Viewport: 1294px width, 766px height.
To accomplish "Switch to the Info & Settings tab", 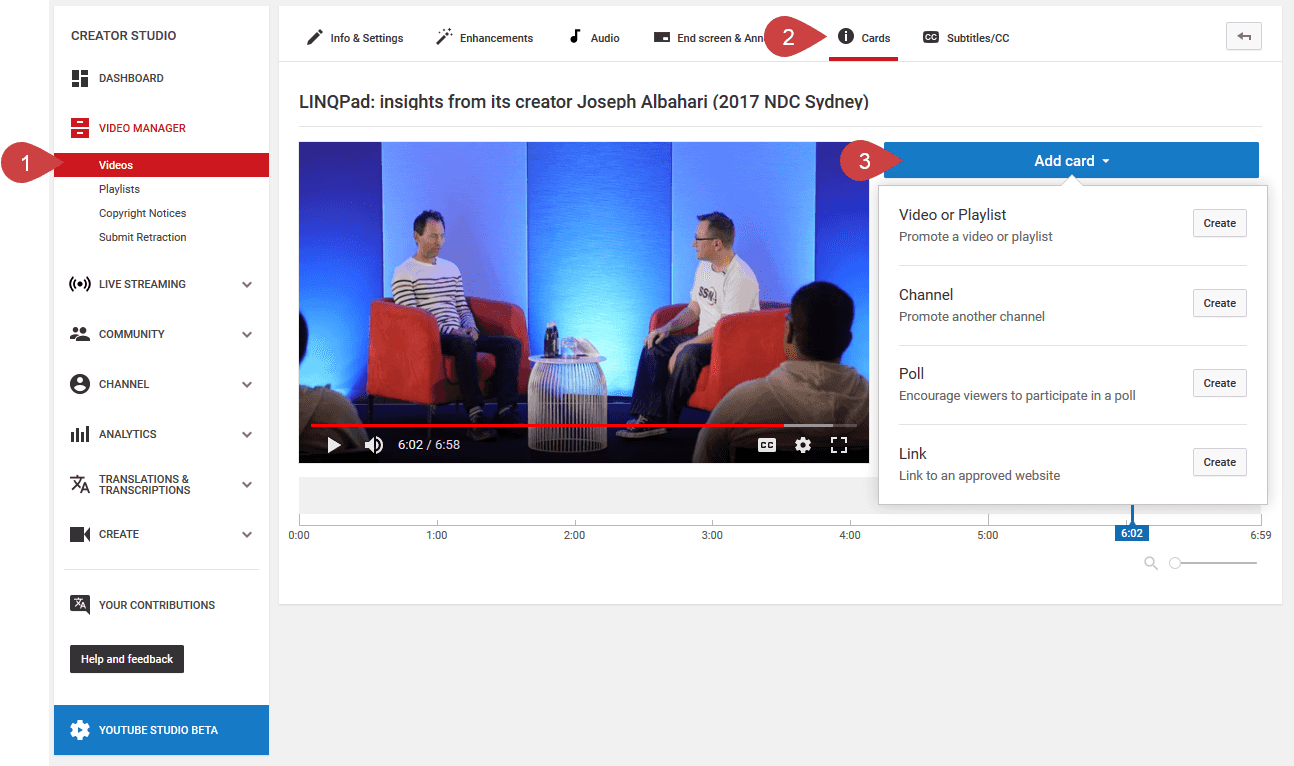I will pos(354,38).
